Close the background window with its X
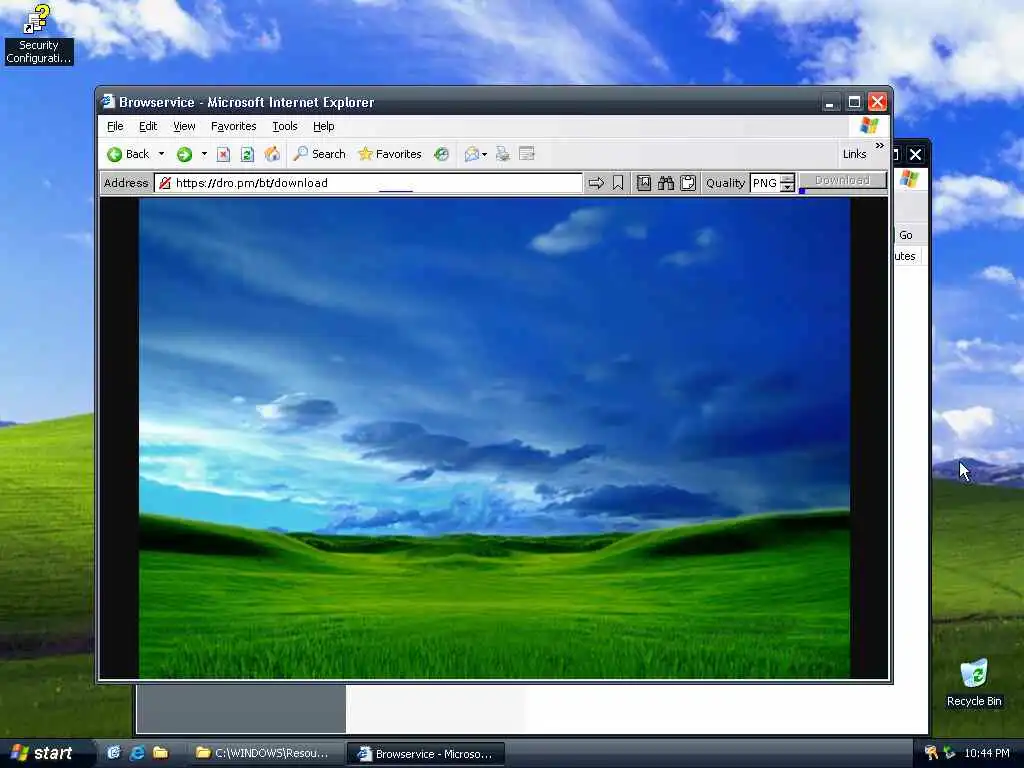Image resolution: width=1024 pixels, height=768 pixels. point(916,155)
